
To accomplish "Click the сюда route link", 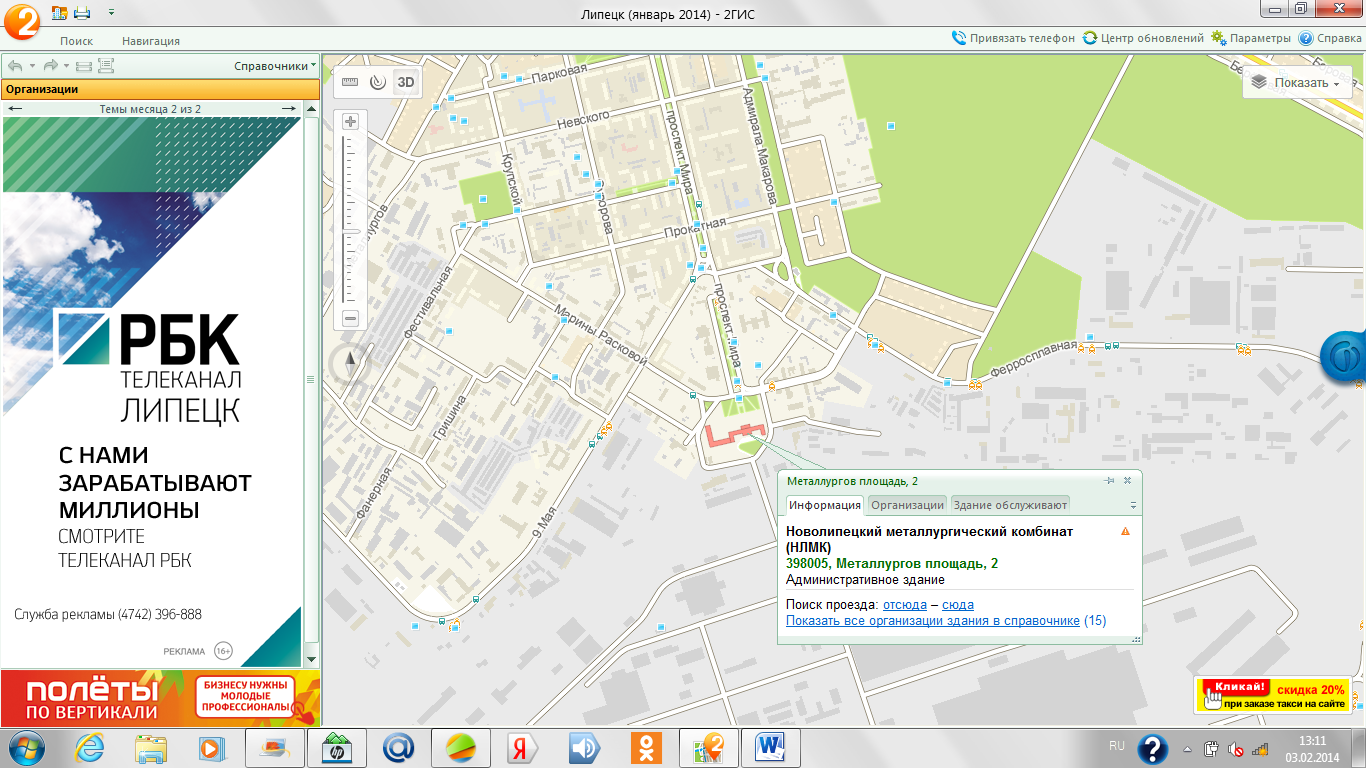I will point(958,605).
